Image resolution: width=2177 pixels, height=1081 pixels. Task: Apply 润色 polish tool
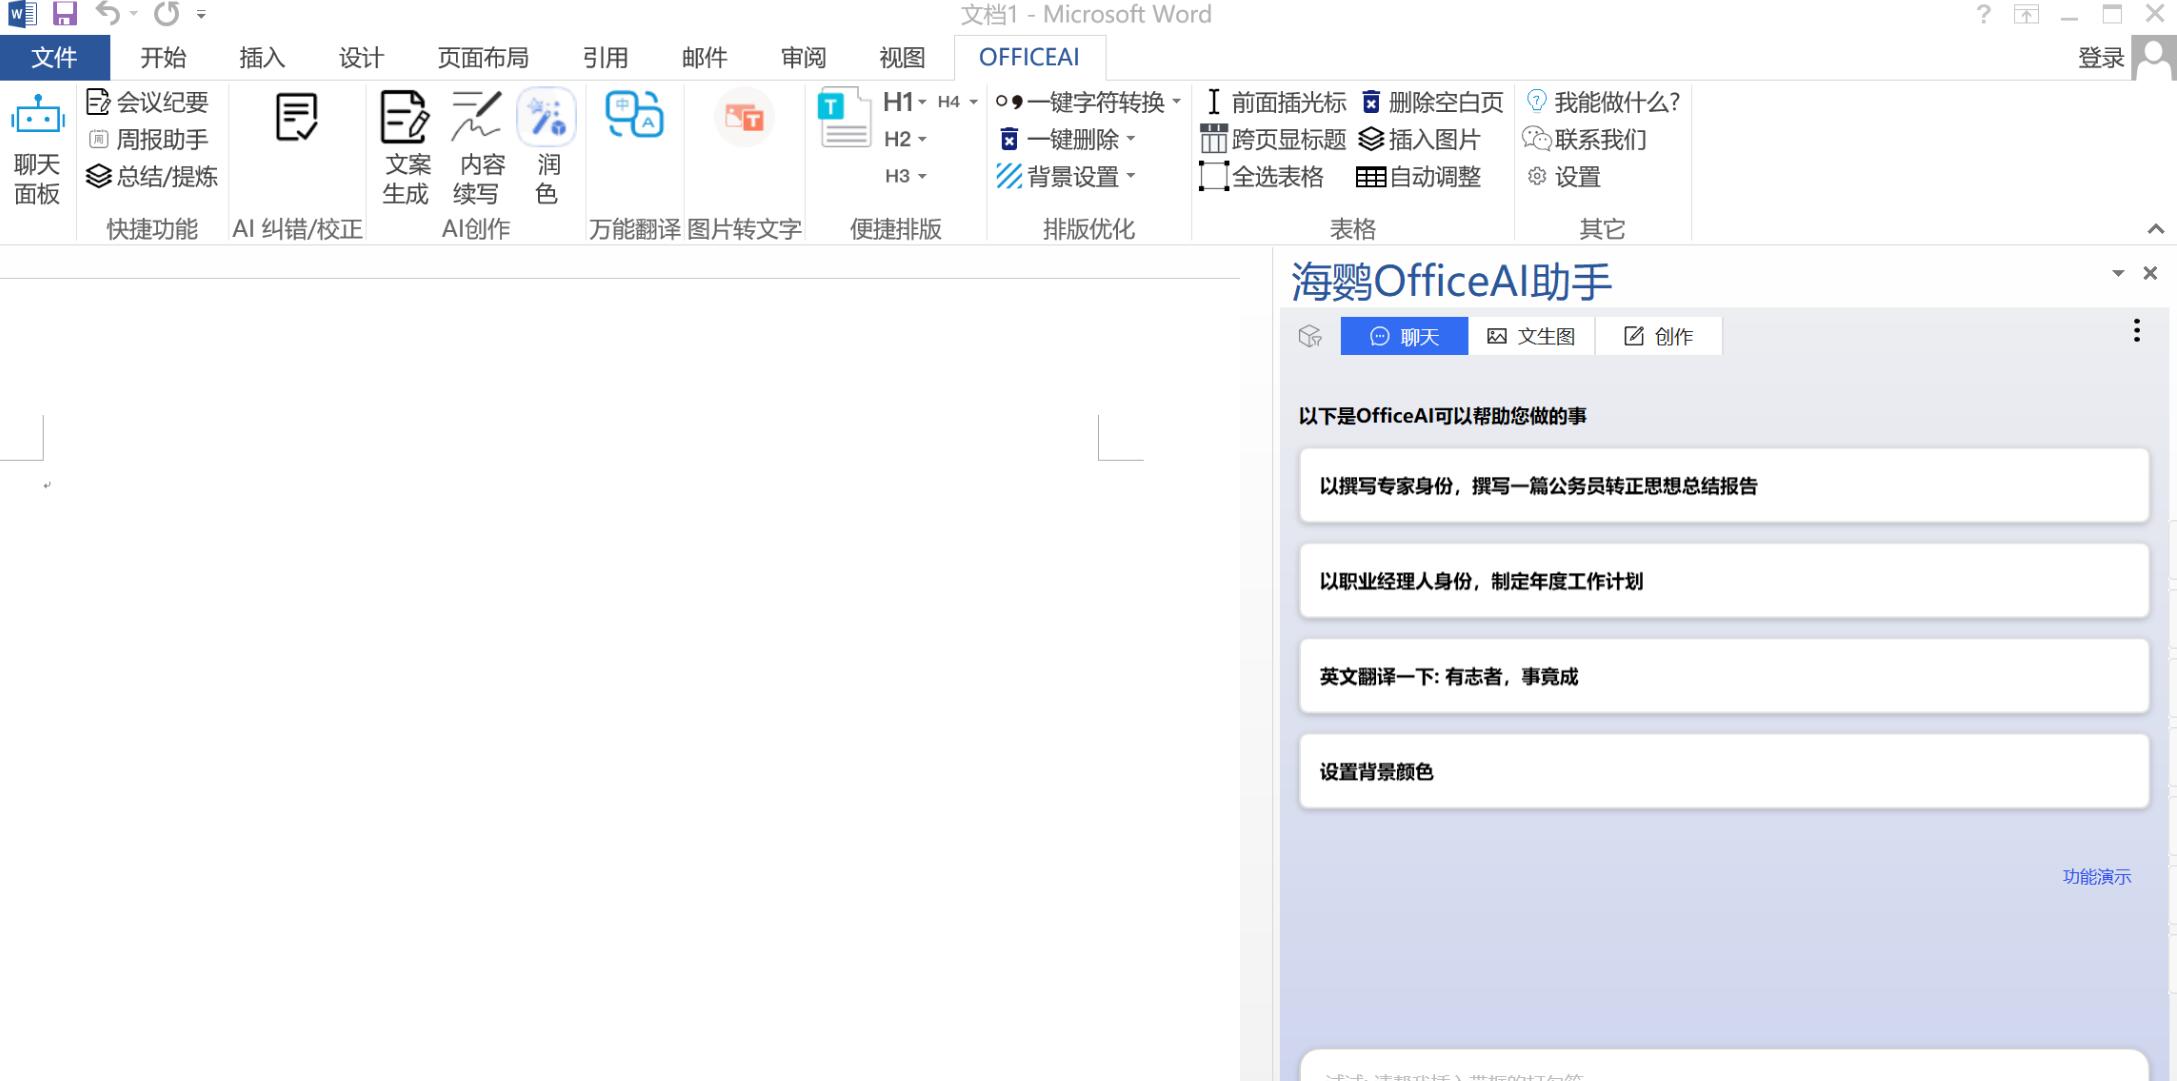[x=546, y=148]
